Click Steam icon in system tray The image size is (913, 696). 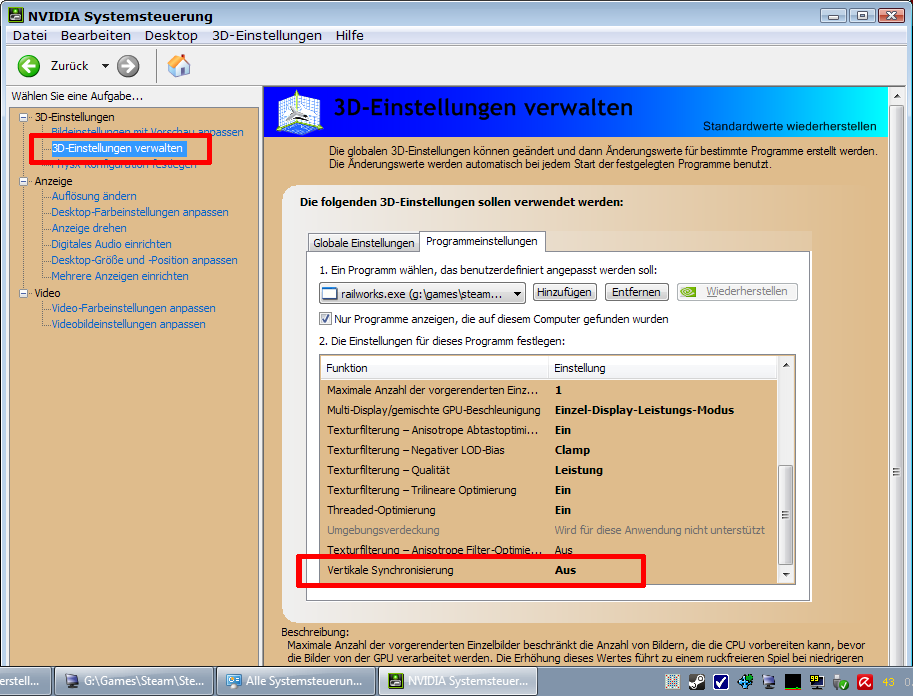697,681
